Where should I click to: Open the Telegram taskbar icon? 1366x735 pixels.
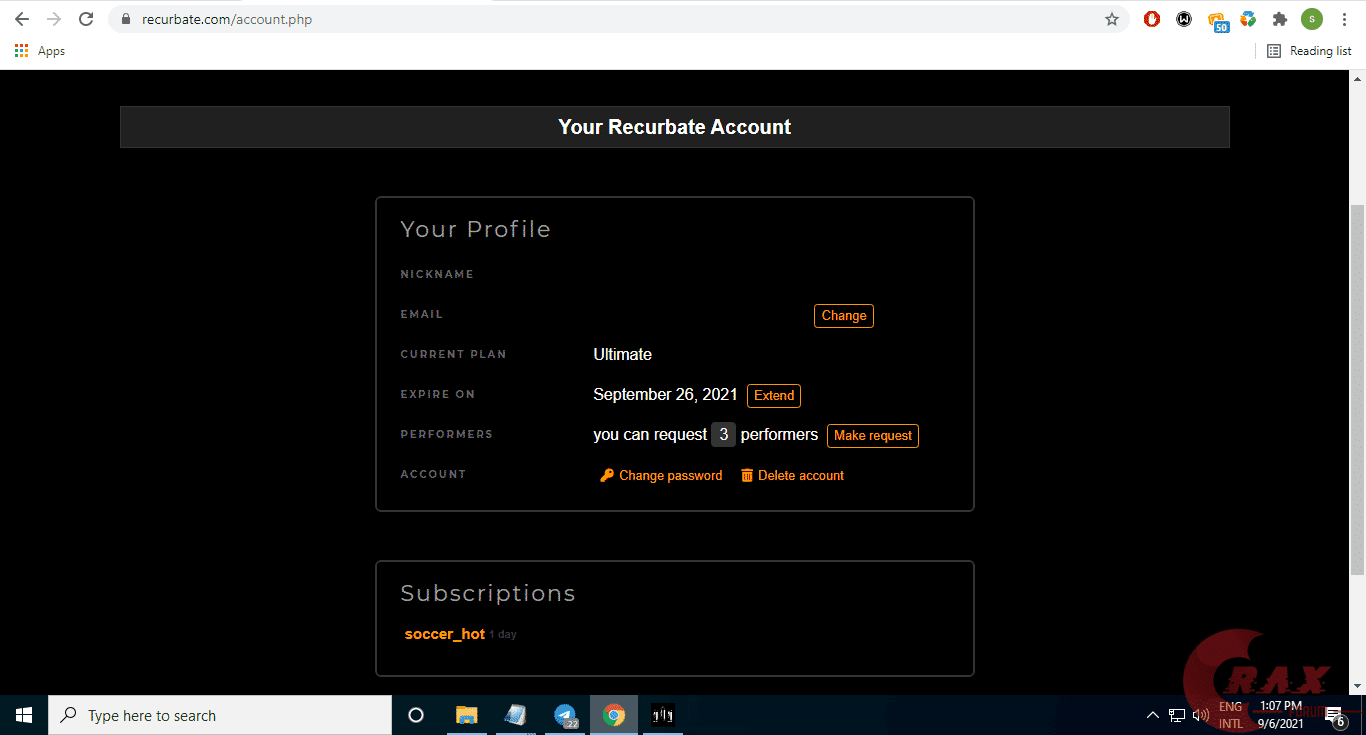click(565, 715)
